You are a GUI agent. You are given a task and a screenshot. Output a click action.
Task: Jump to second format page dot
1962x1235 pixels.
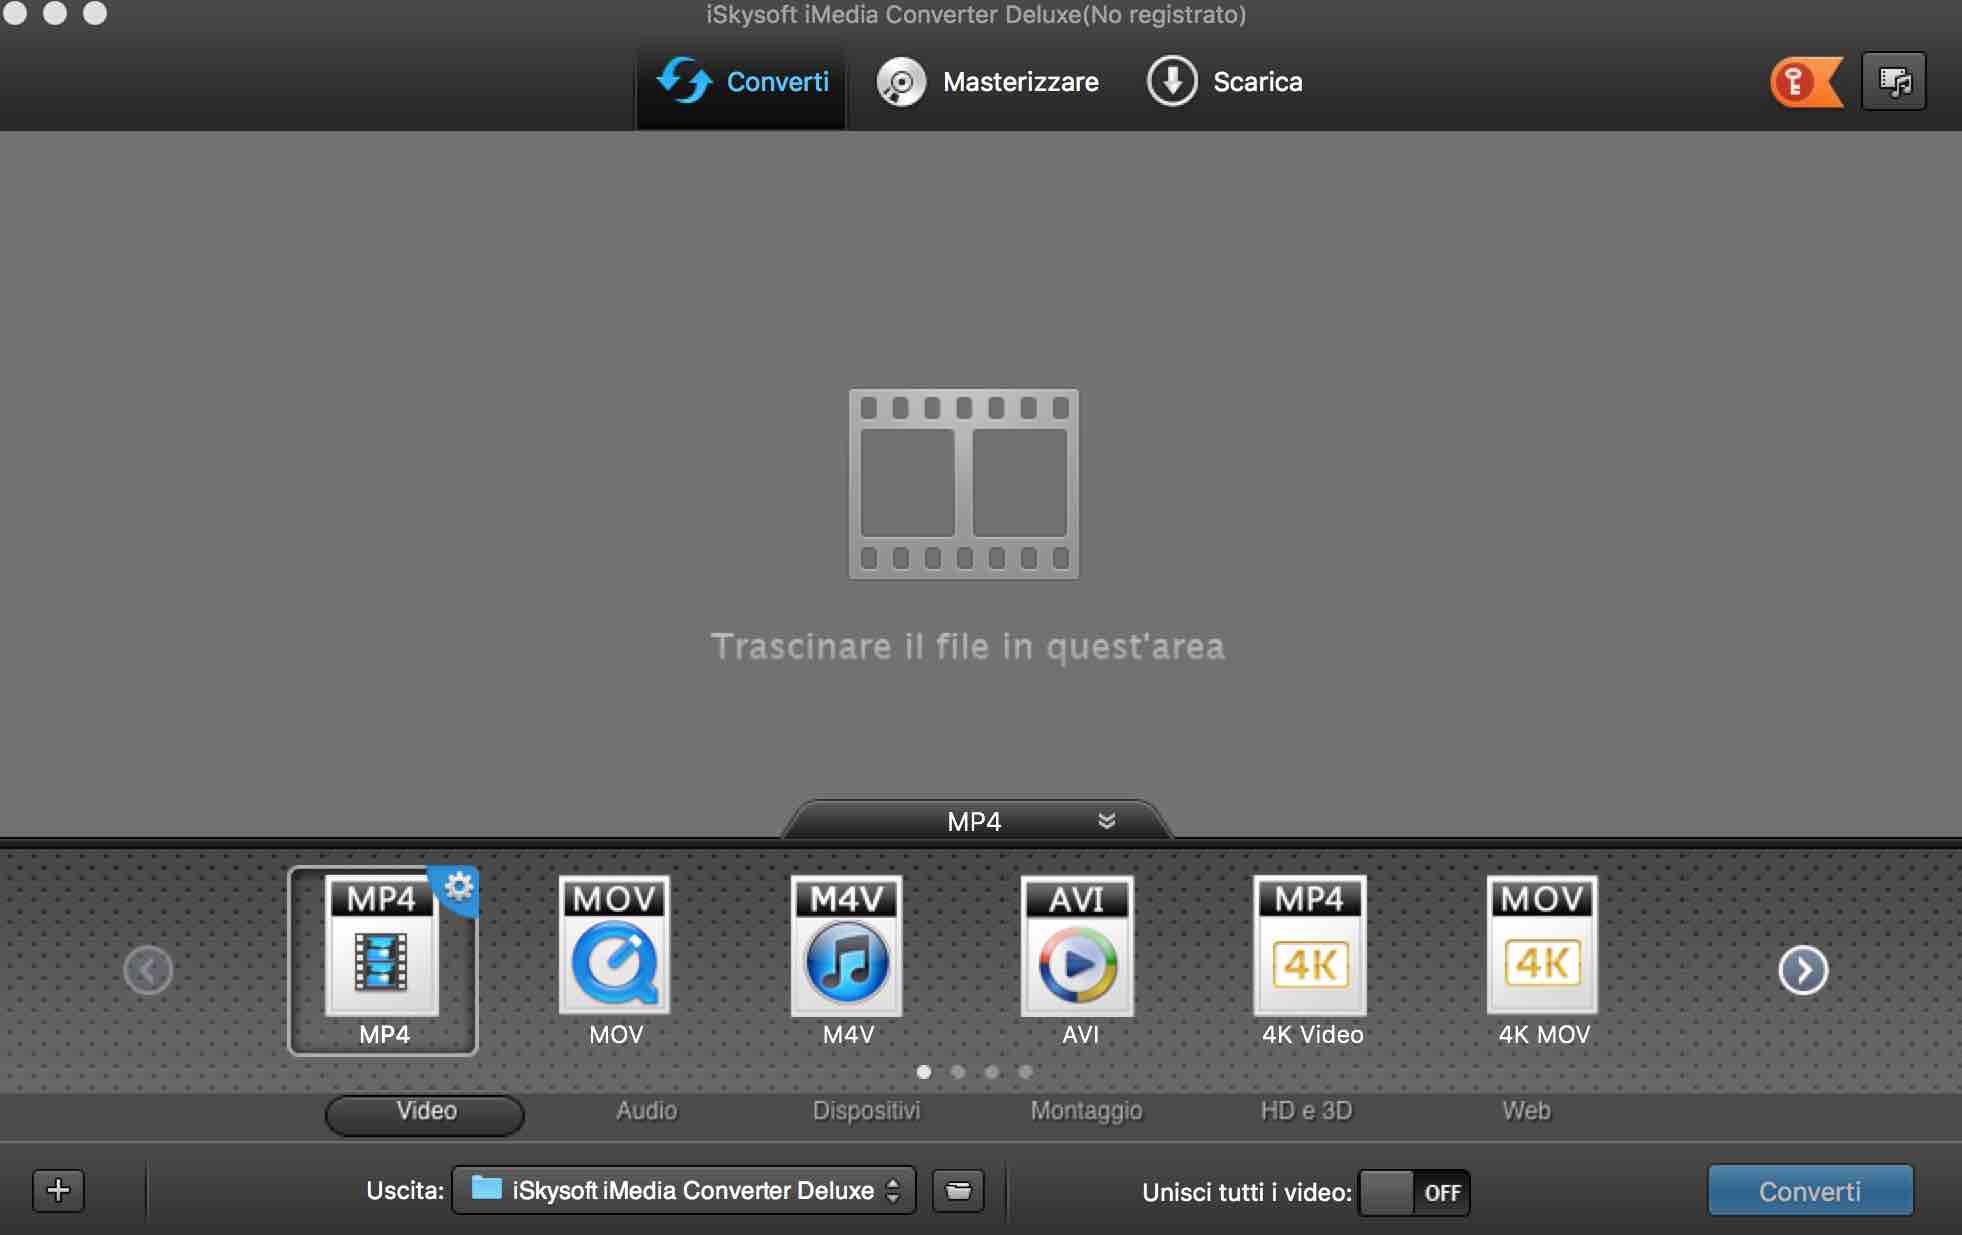pyautogui.click(x=958, y=1072)
